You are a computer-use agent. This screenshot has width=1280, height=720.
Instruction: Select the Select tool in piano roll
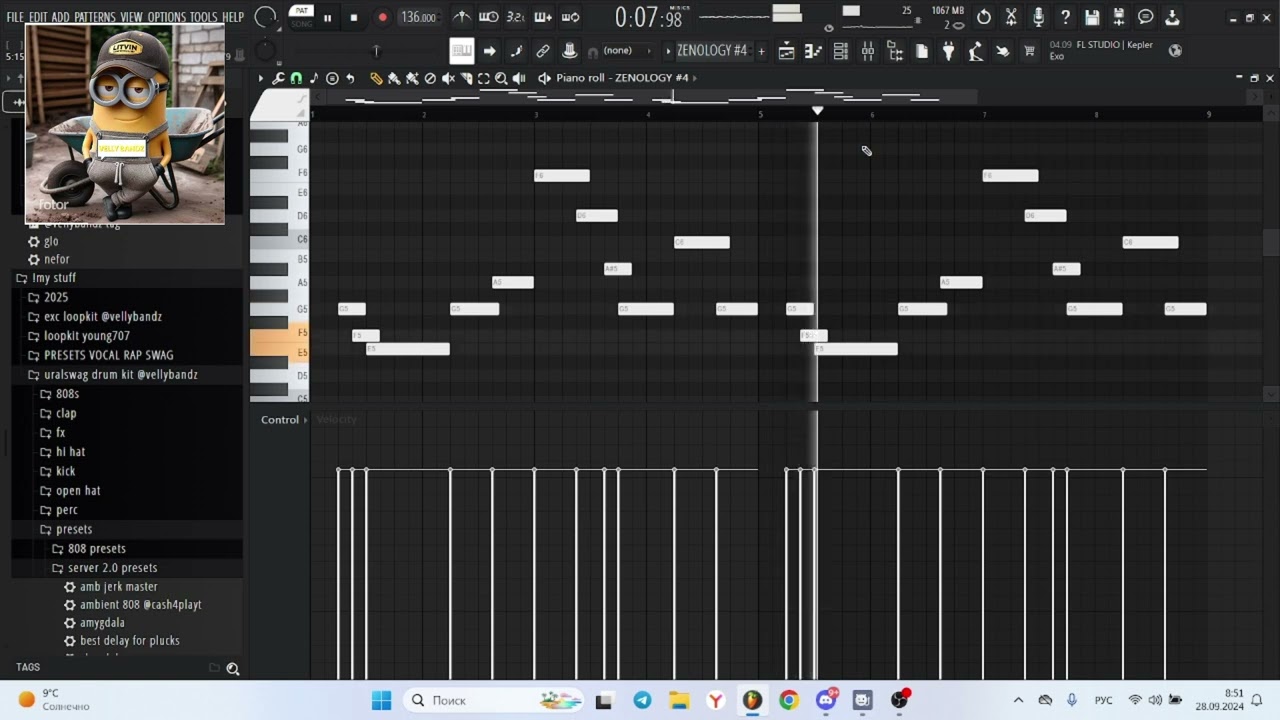484,78
